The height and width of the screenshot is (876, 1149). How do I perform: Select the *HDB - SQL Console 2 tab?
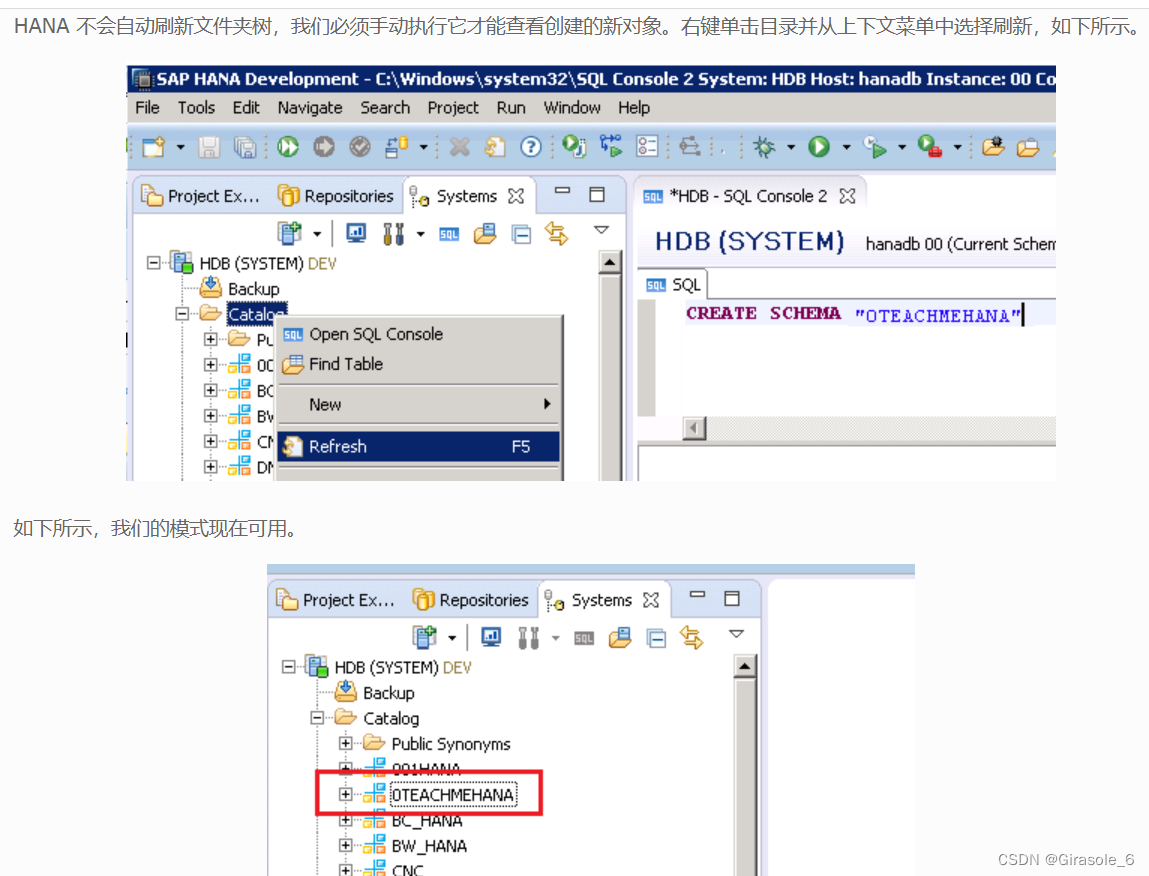[749, 196]
